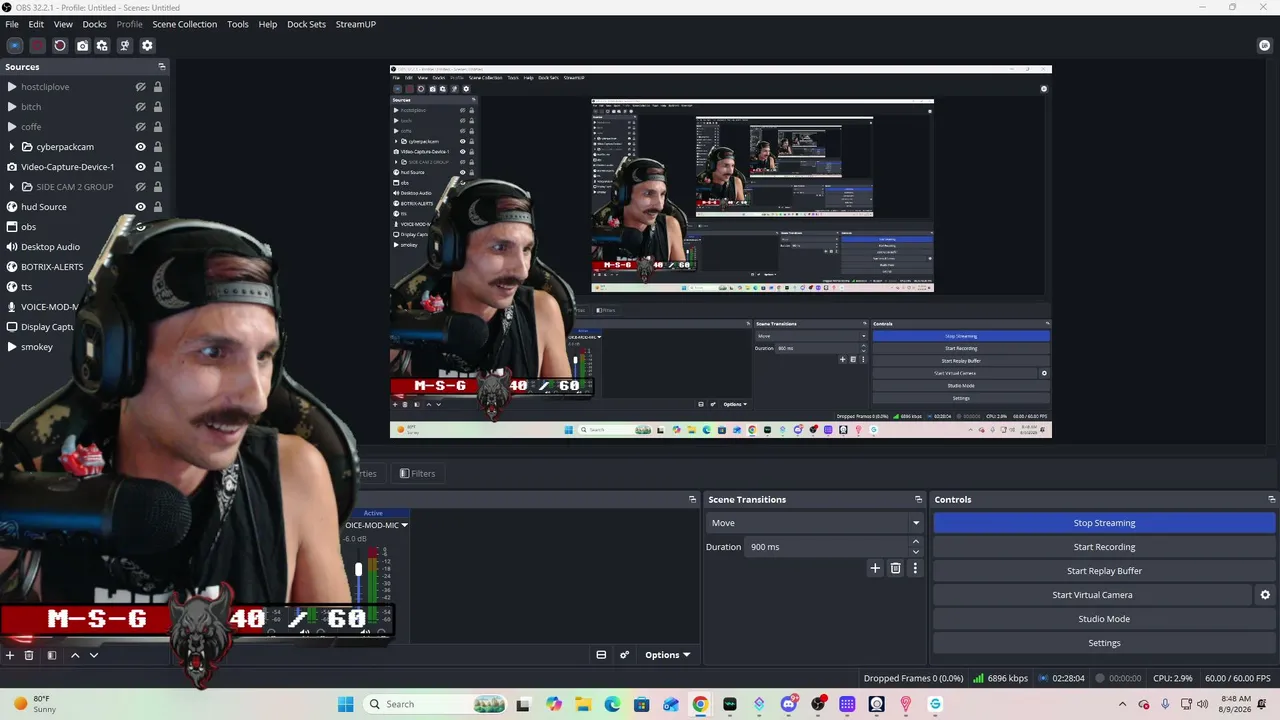
Task: Hide the hud Source layer
Action: (141, 207)
